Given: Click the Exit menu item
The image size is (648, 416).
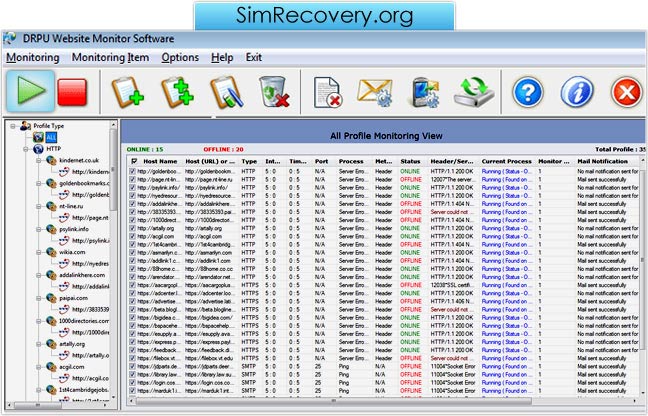Looking at the screenshot, I should (x=253, y=57).
